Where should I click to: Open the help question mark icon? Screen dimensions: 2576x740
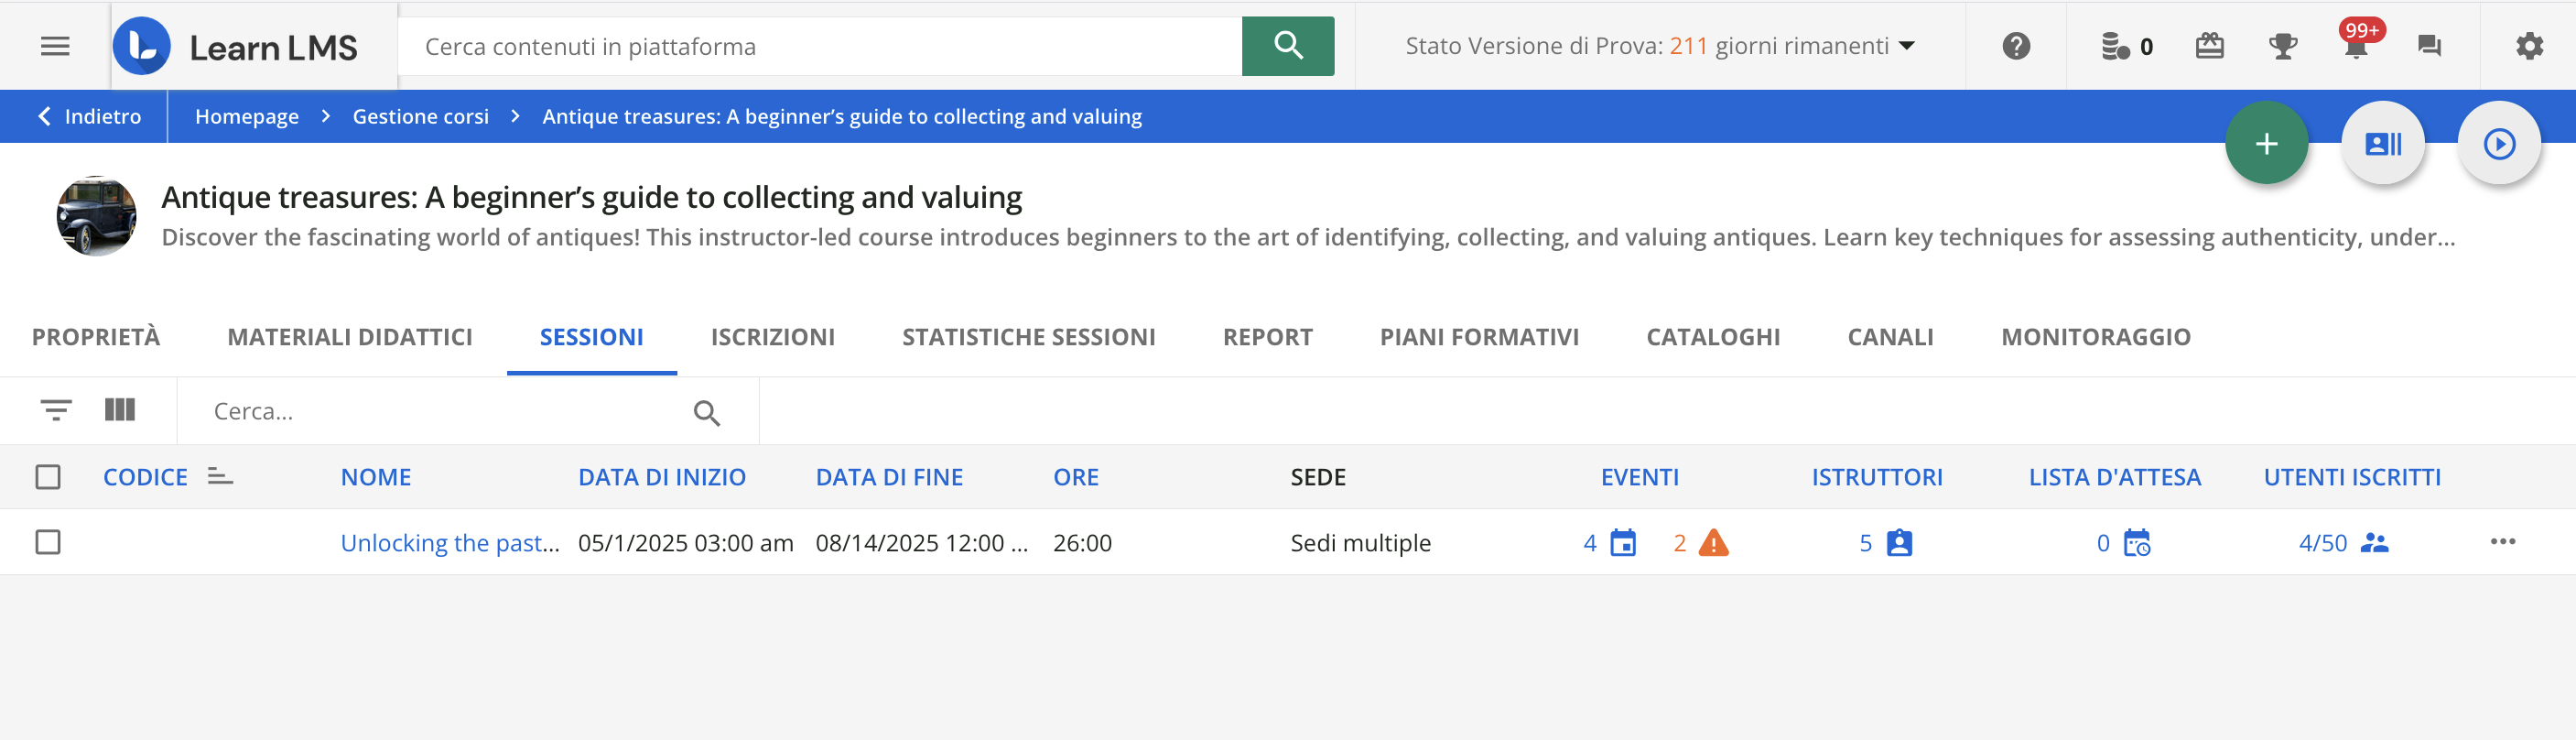point(2015,46)
